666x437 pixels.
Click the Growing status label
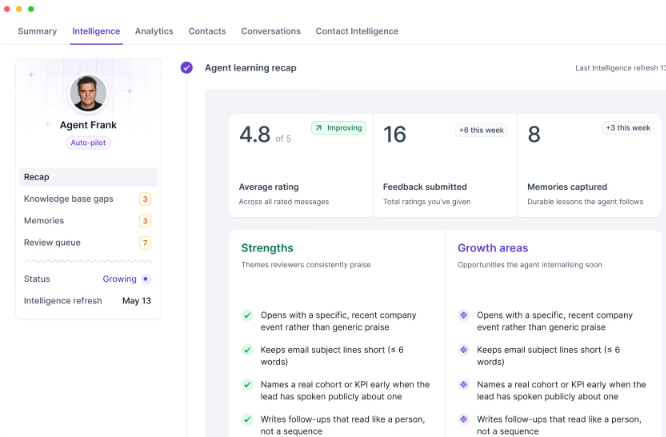tap(119, 279)
